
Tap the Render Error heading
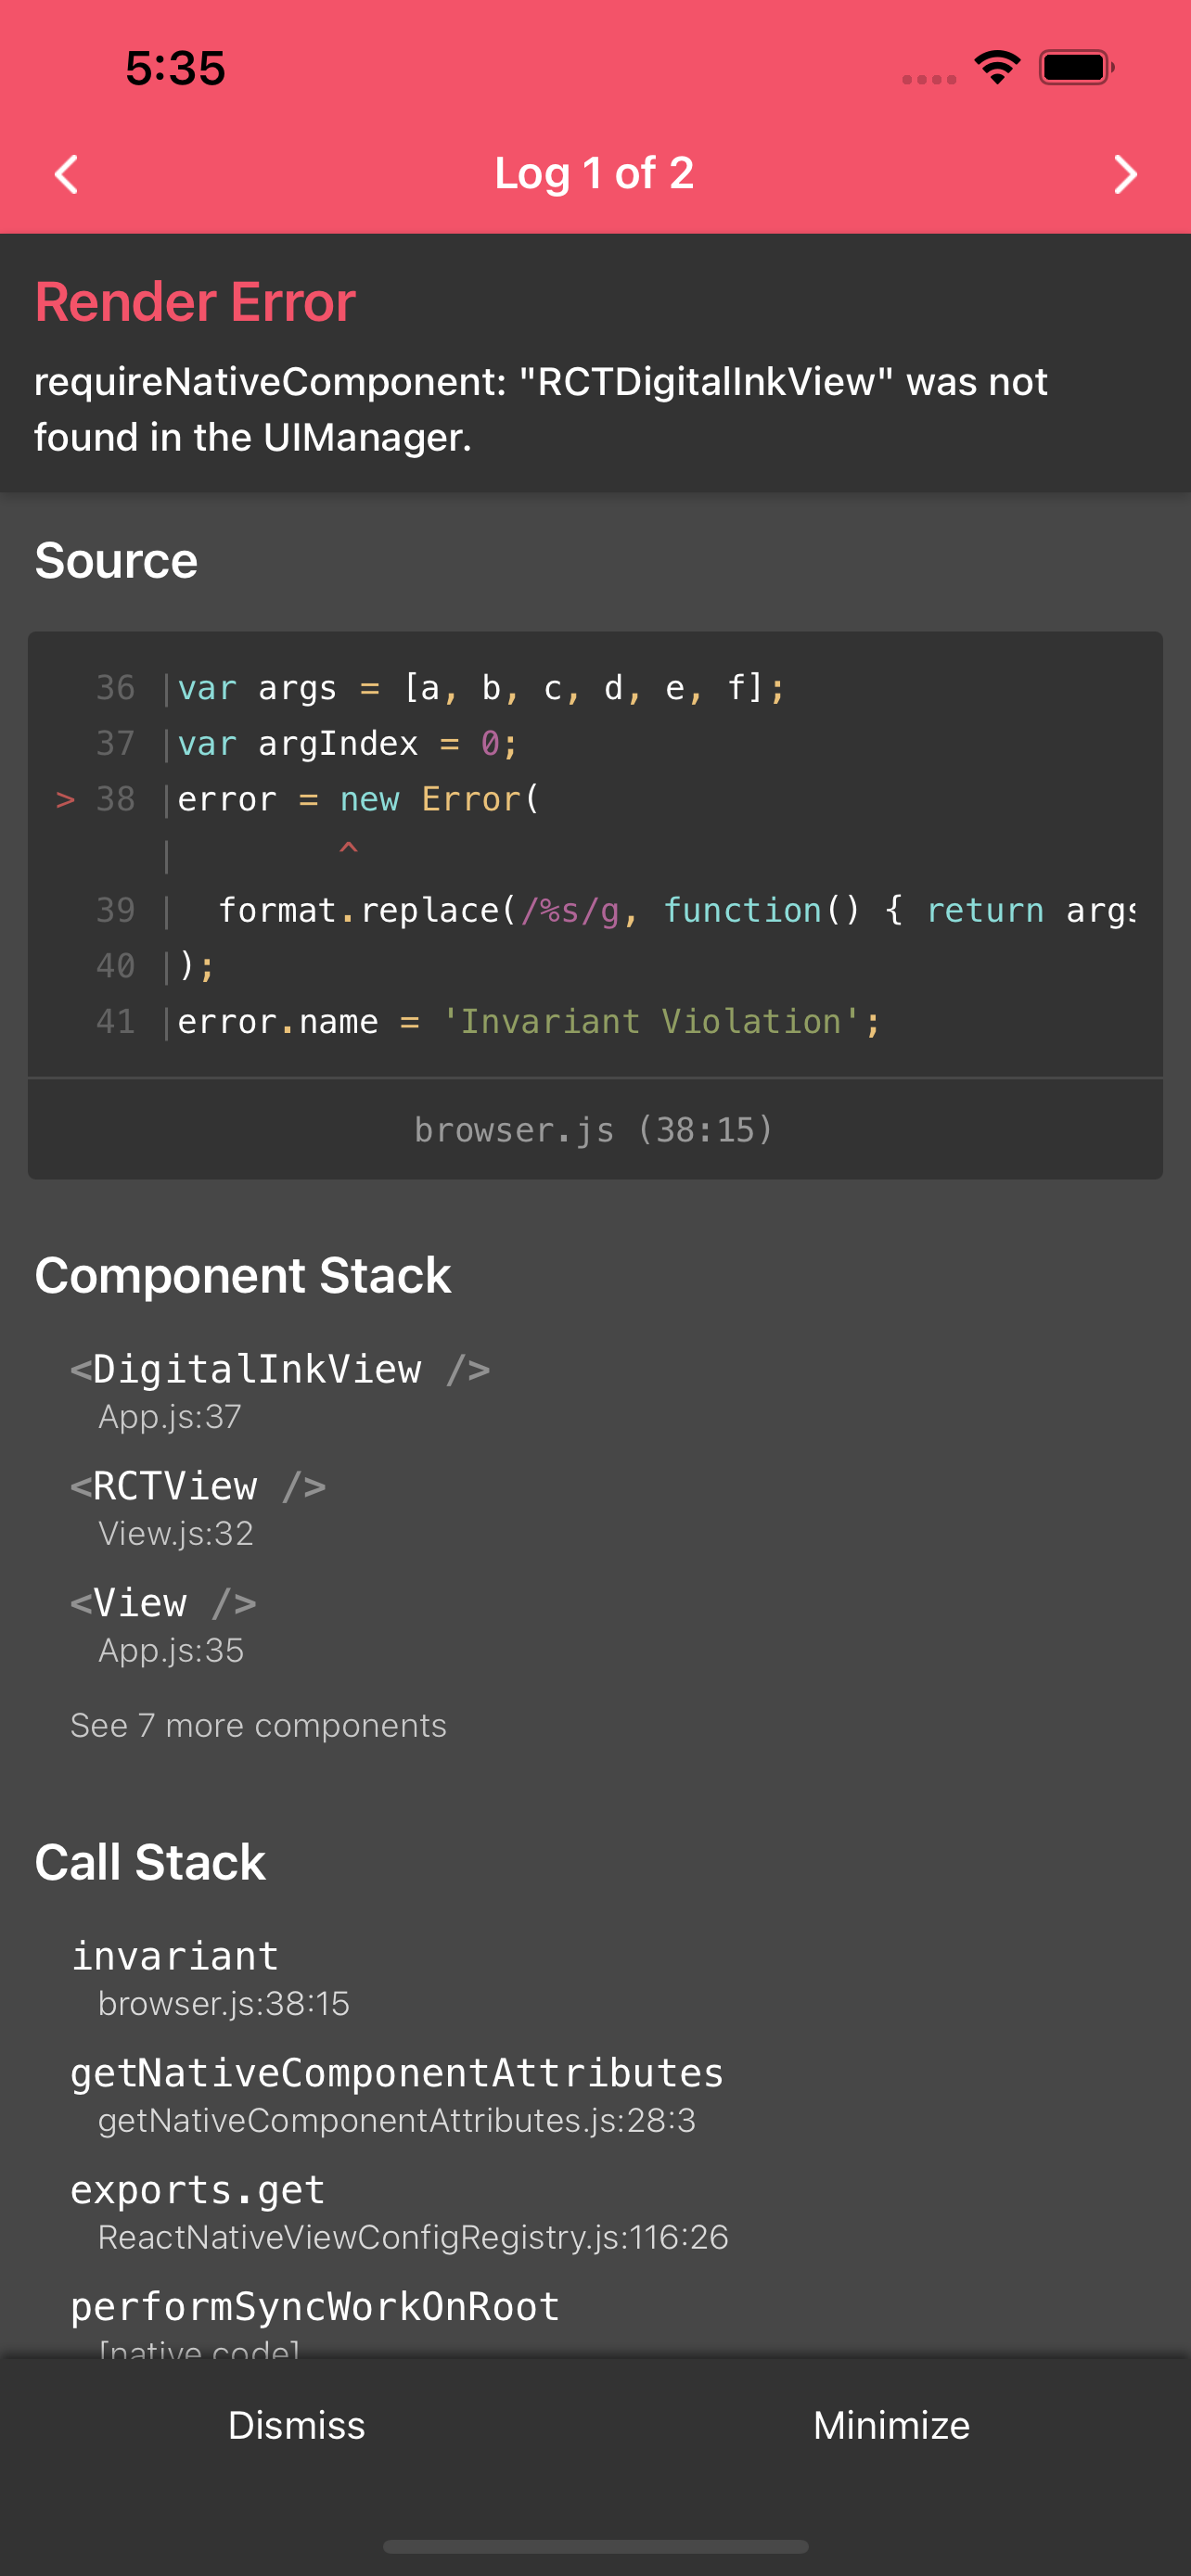tap(195, 301)
